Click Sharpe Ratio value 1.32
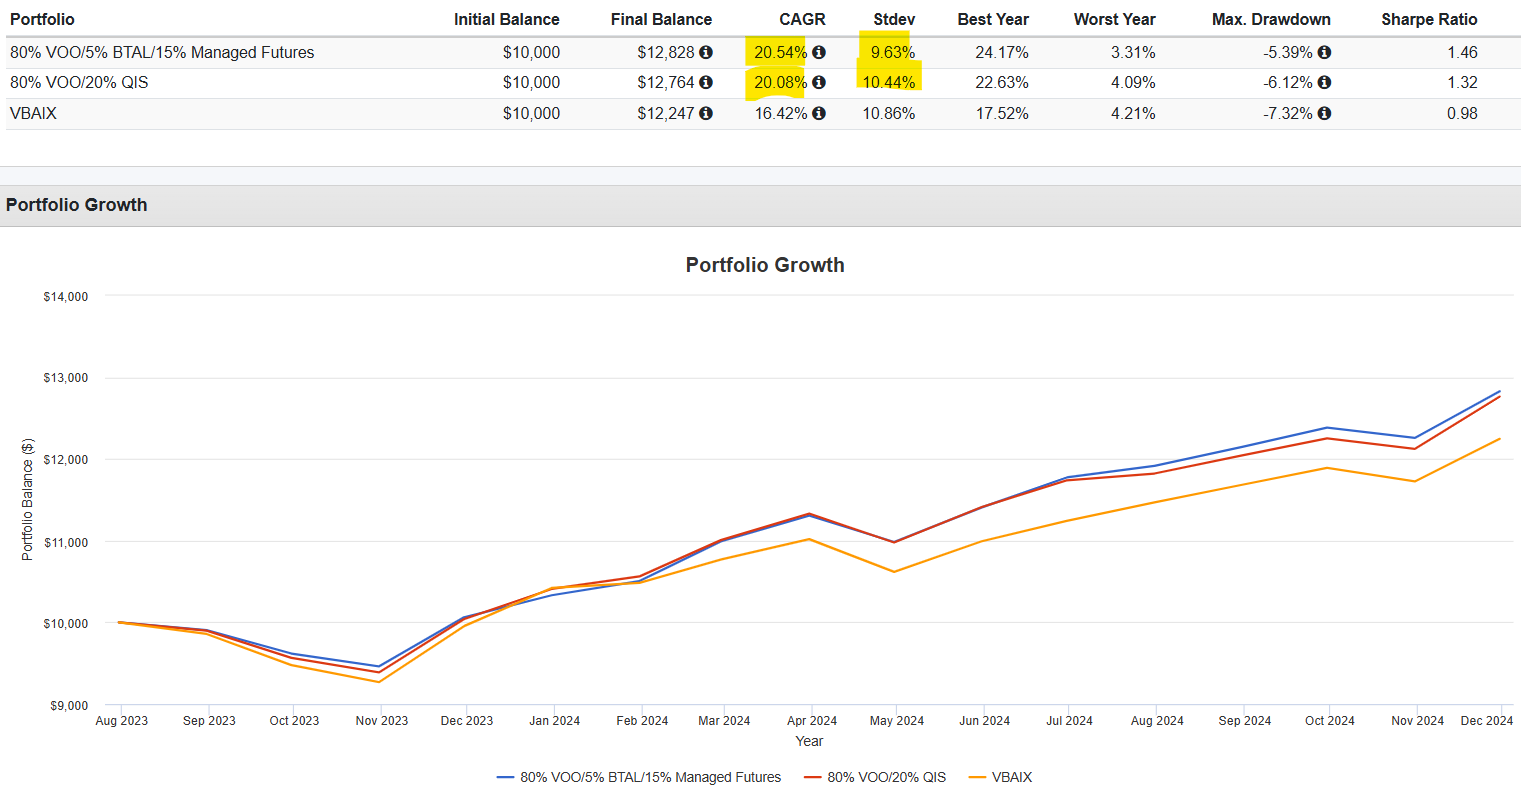 tap(1462, 83)
